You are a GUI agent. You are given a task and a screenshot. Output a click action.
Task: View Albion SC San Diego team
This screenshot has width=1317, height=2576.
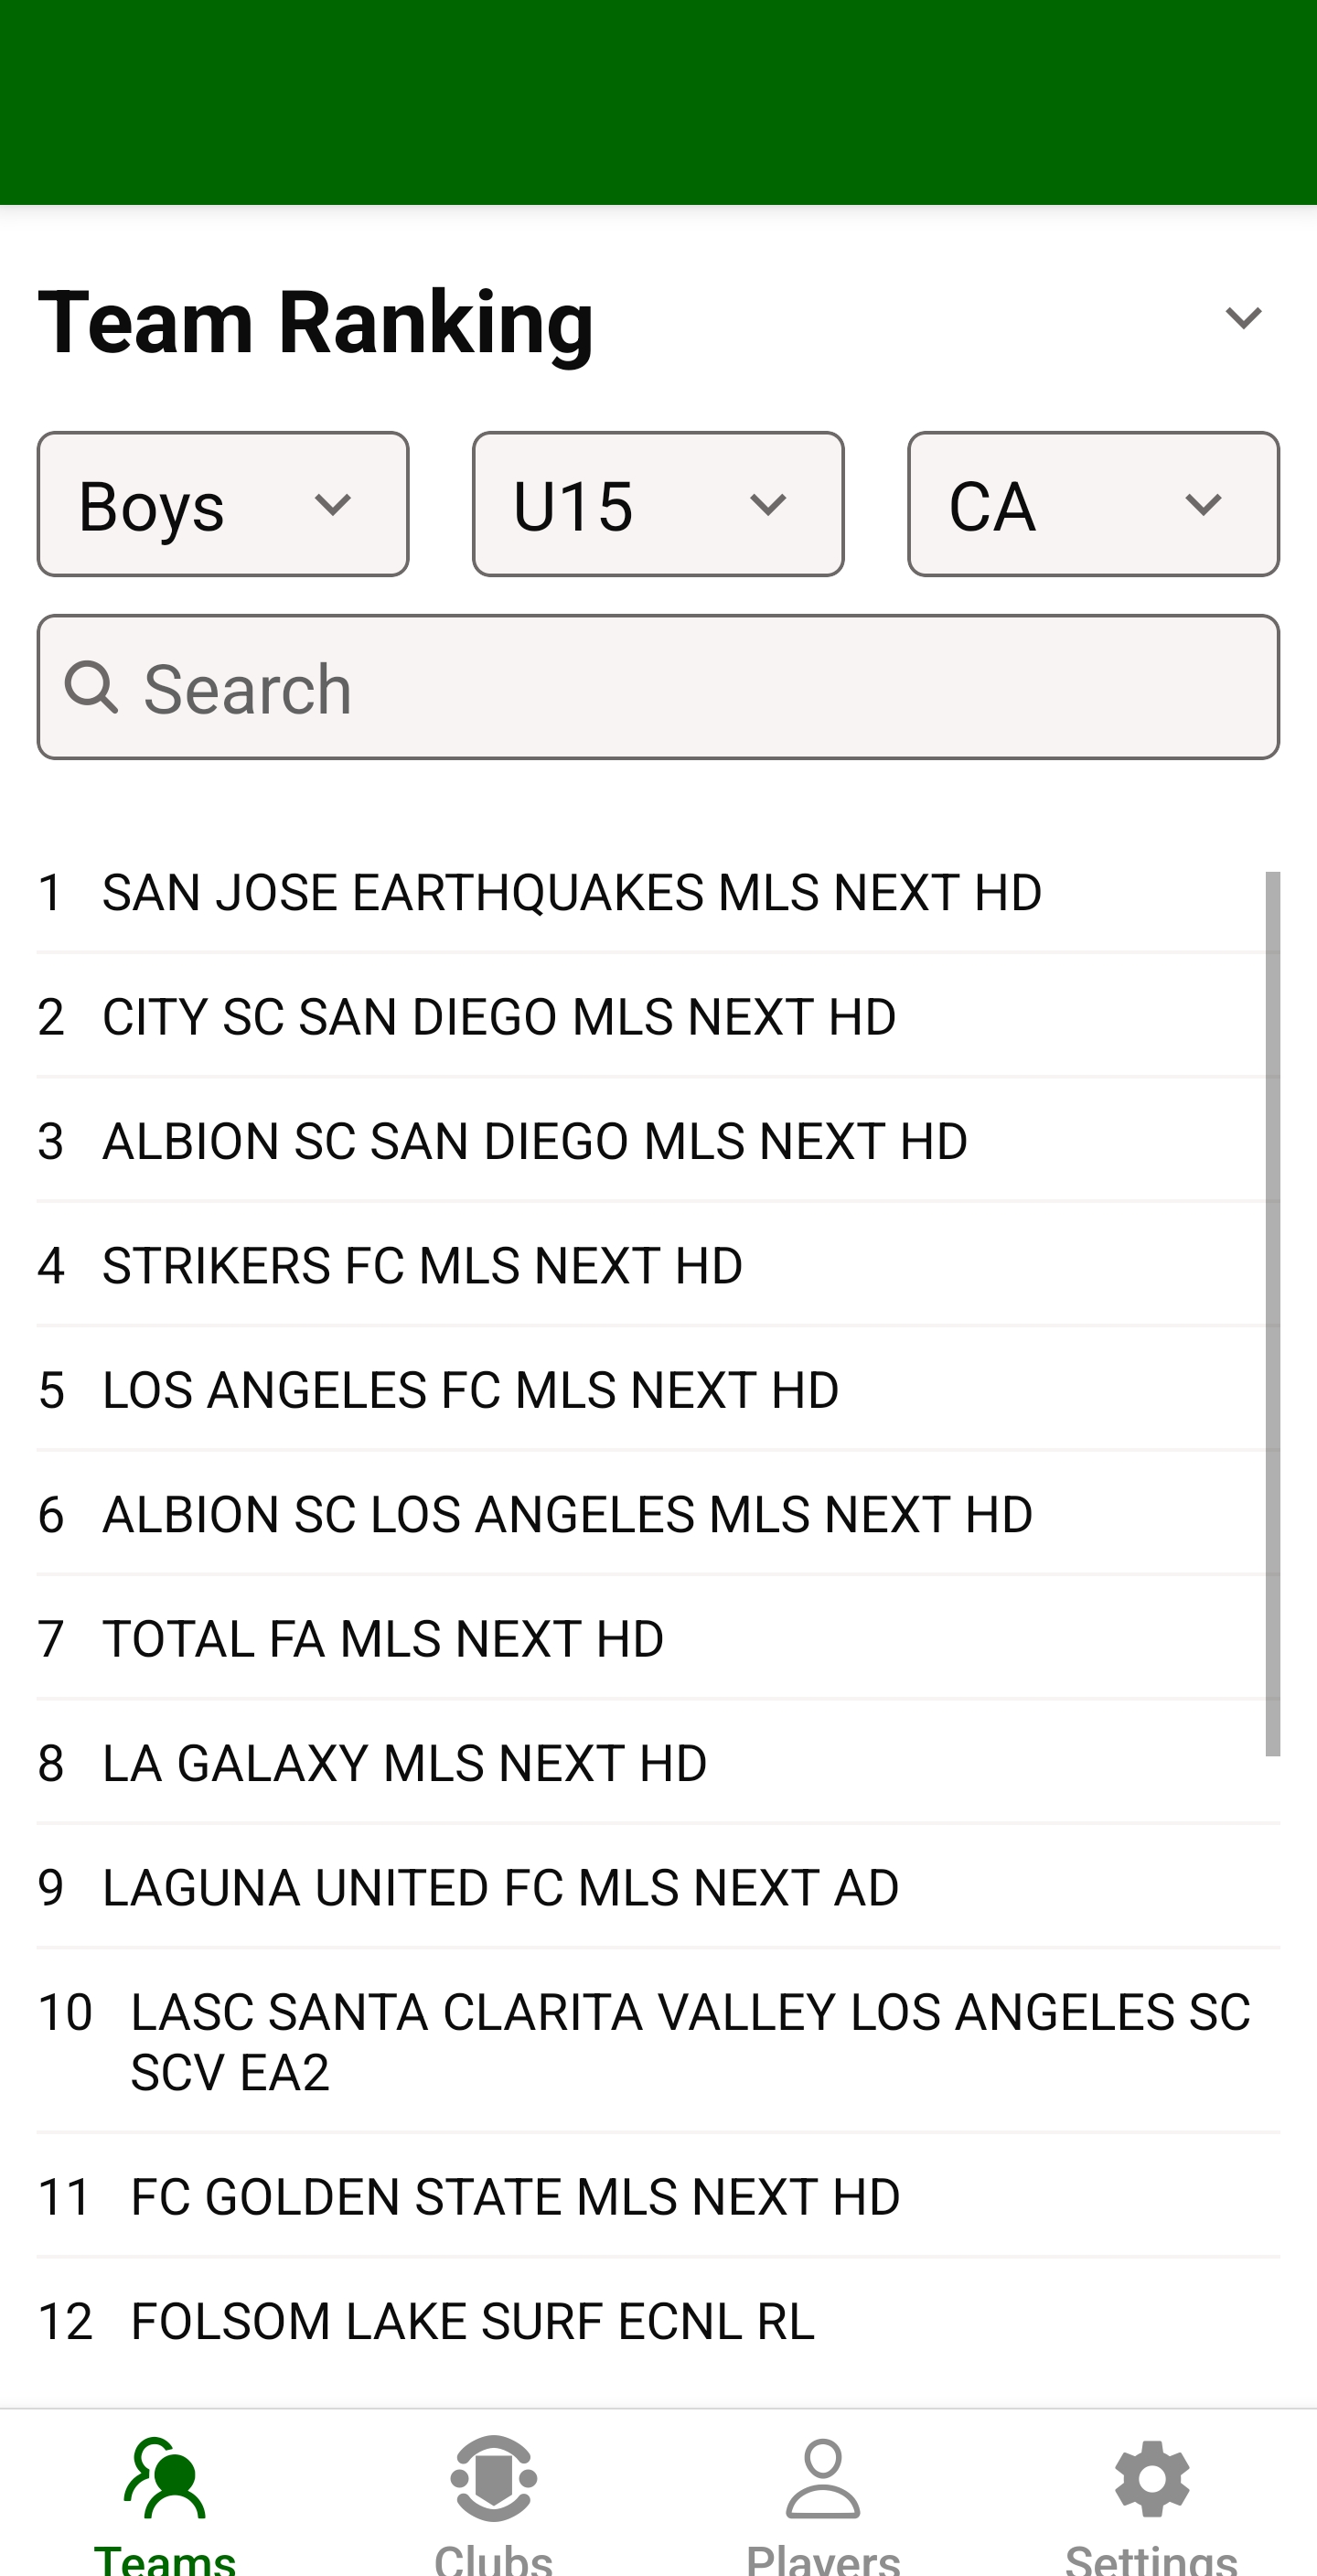(x=535, y=1141)
